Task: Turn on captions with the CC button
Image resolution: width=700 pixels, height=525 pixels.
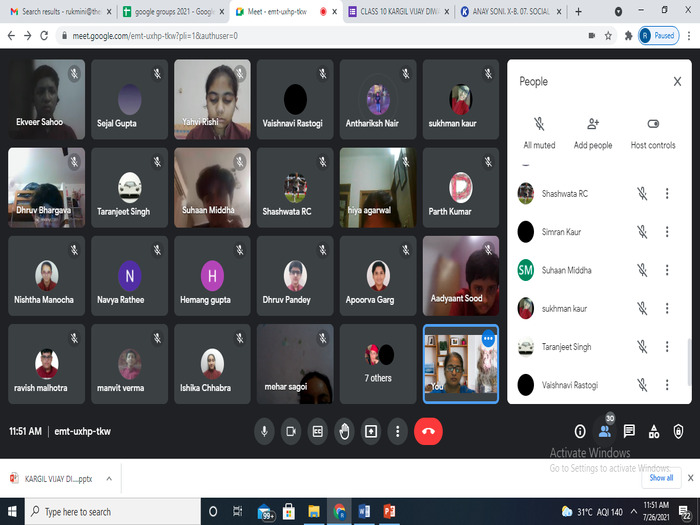Action: (317, 431)
